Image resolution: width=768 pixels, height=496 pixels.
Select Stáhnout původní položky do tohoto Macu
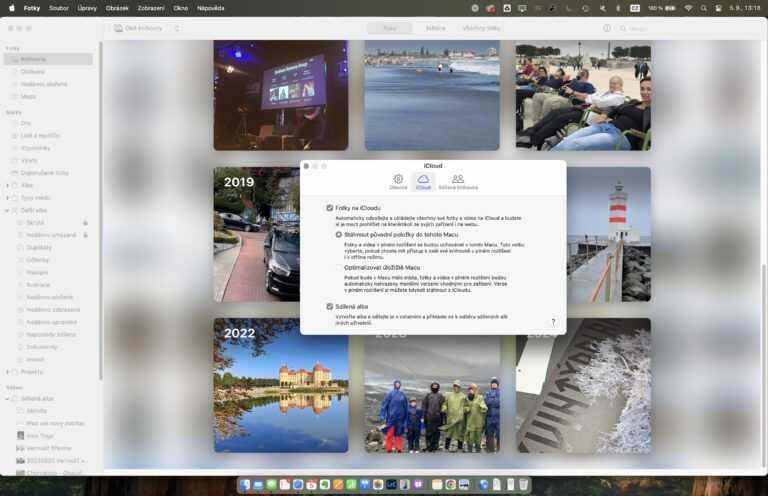tap(338, 235)
